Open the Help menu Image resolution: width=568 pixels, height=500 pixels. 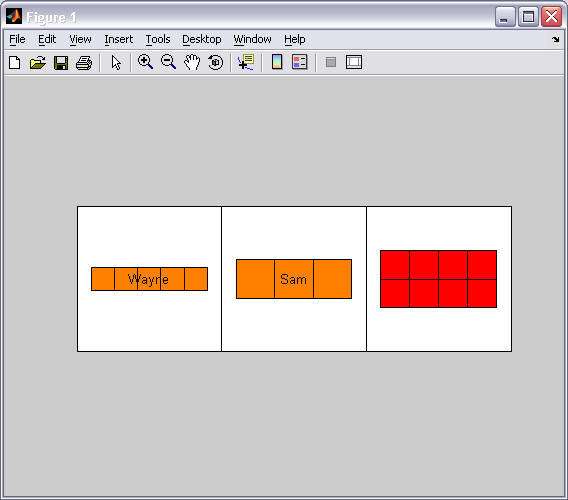[295, 39]
